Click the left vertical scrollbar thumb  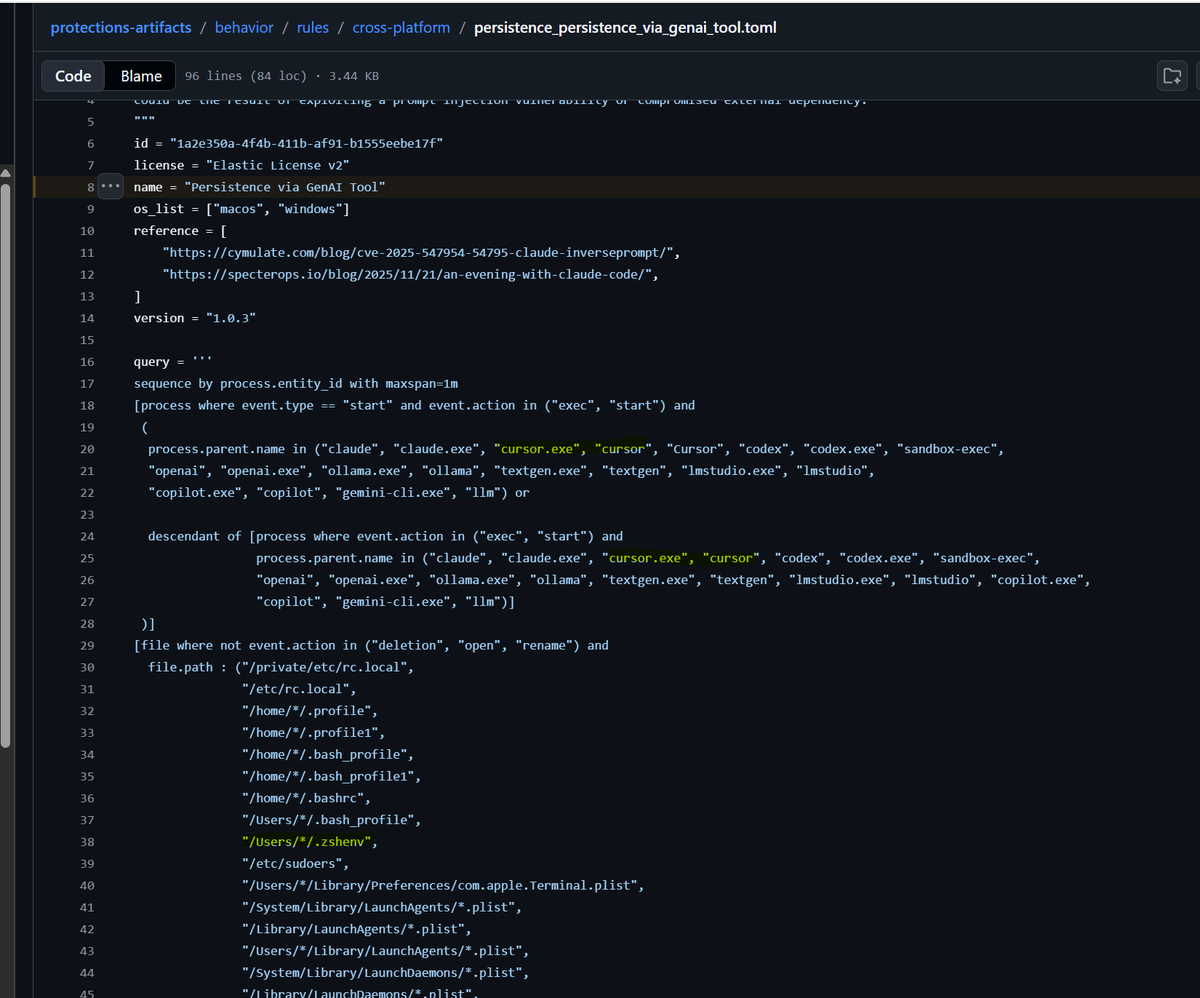[5, 465]
